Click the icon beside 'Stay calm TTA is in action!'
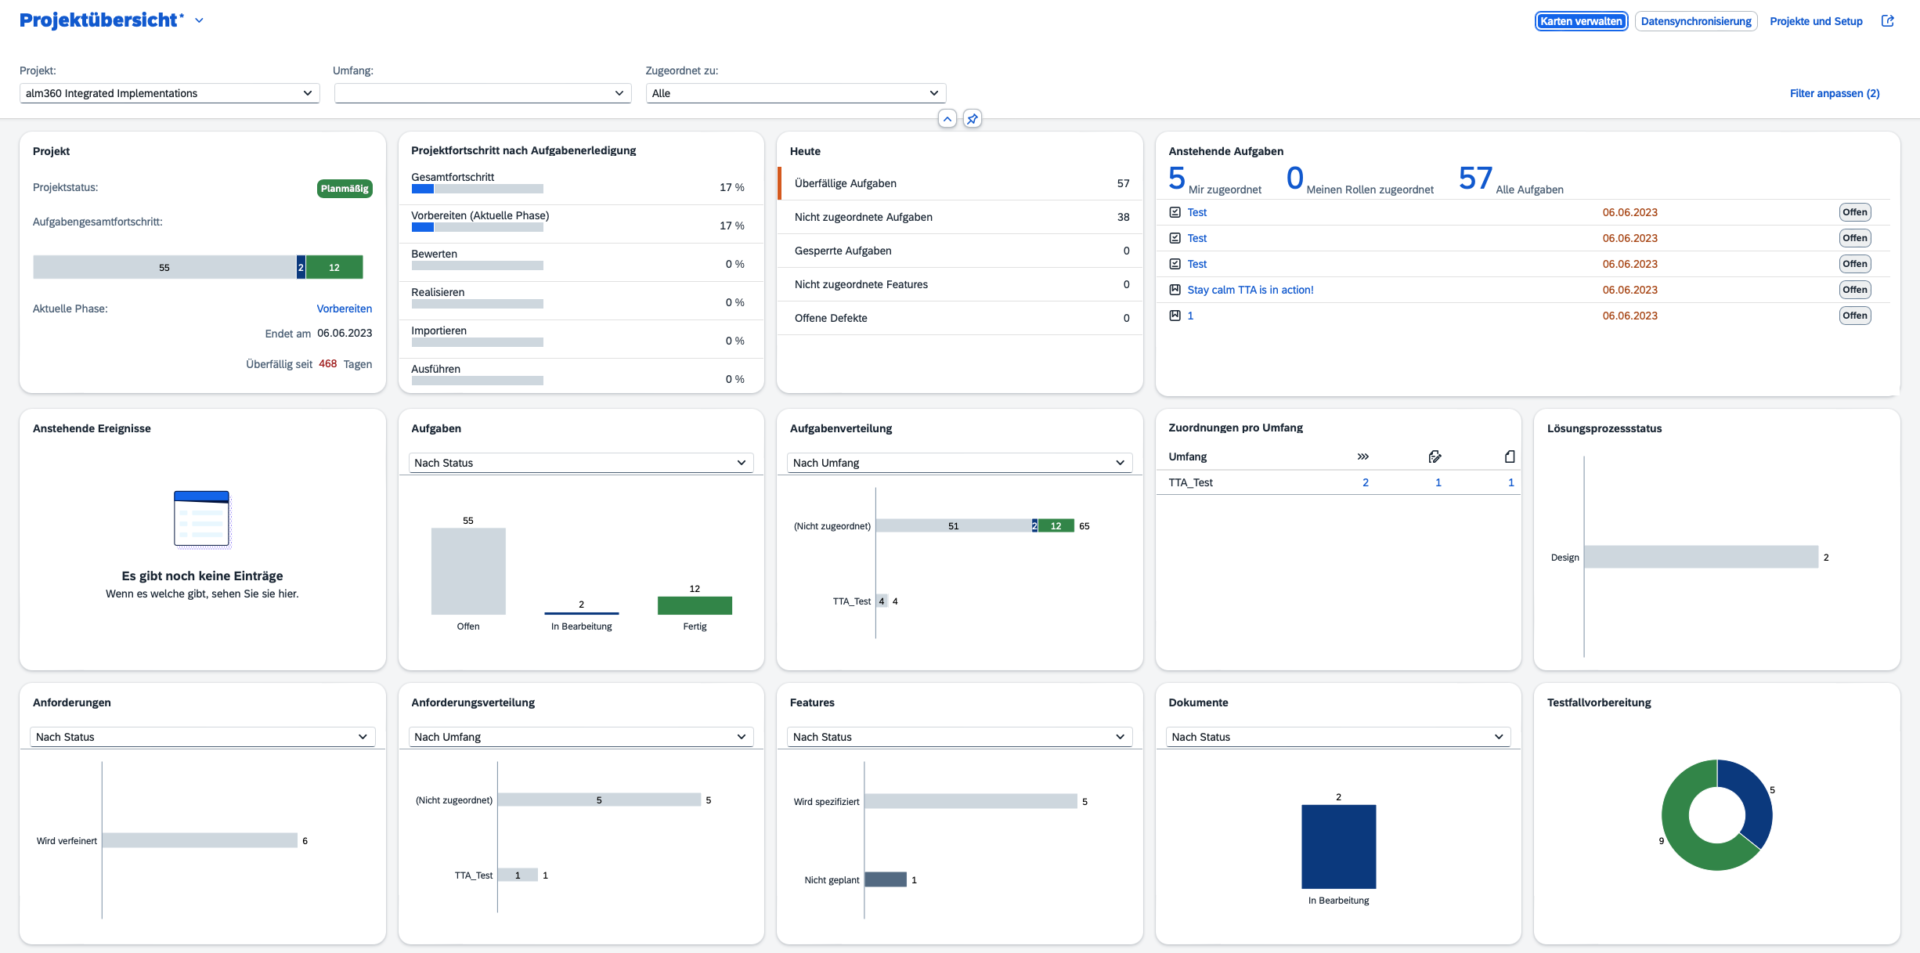The height and width of the screenshot is (953, 1920). [x=1175, y=290]
